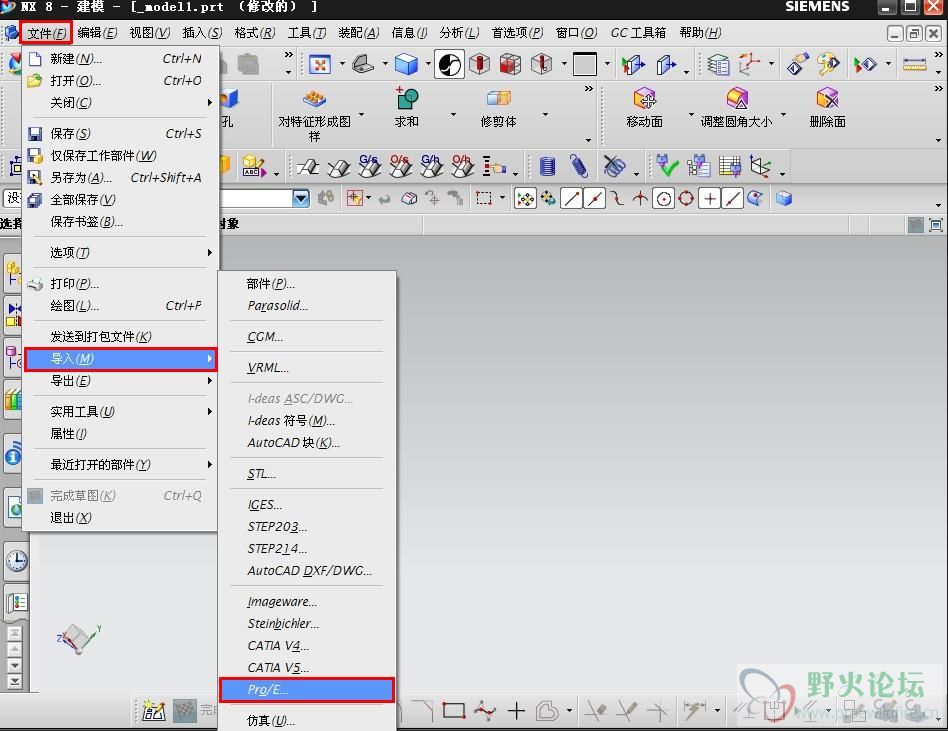This screenshot has width=948, height=731.
Task: Click 退出(X) to exit NX
Action: point(120,518)
